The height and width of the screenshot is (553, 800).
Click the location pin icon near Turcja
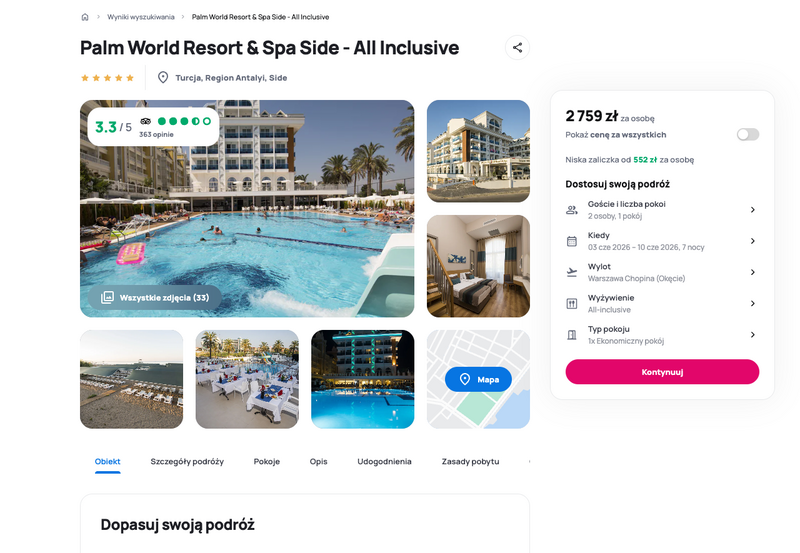[163, 78]
